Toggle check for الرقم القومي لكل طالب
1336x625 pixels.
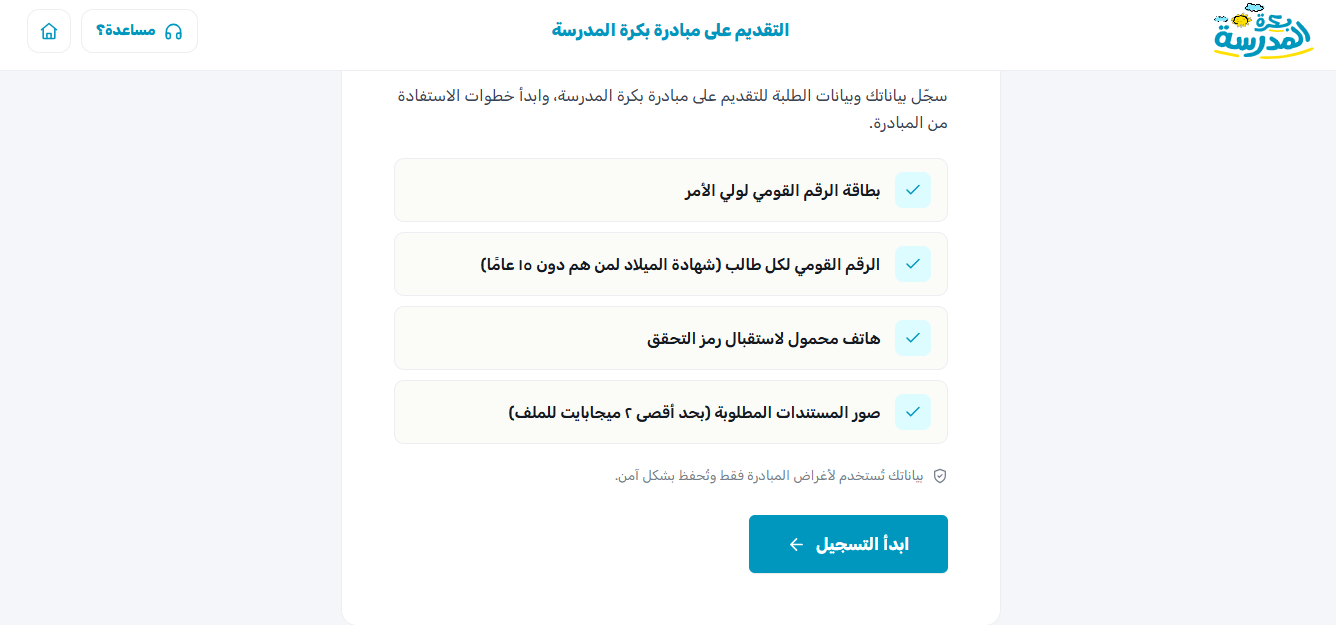[x=913, y=264]
